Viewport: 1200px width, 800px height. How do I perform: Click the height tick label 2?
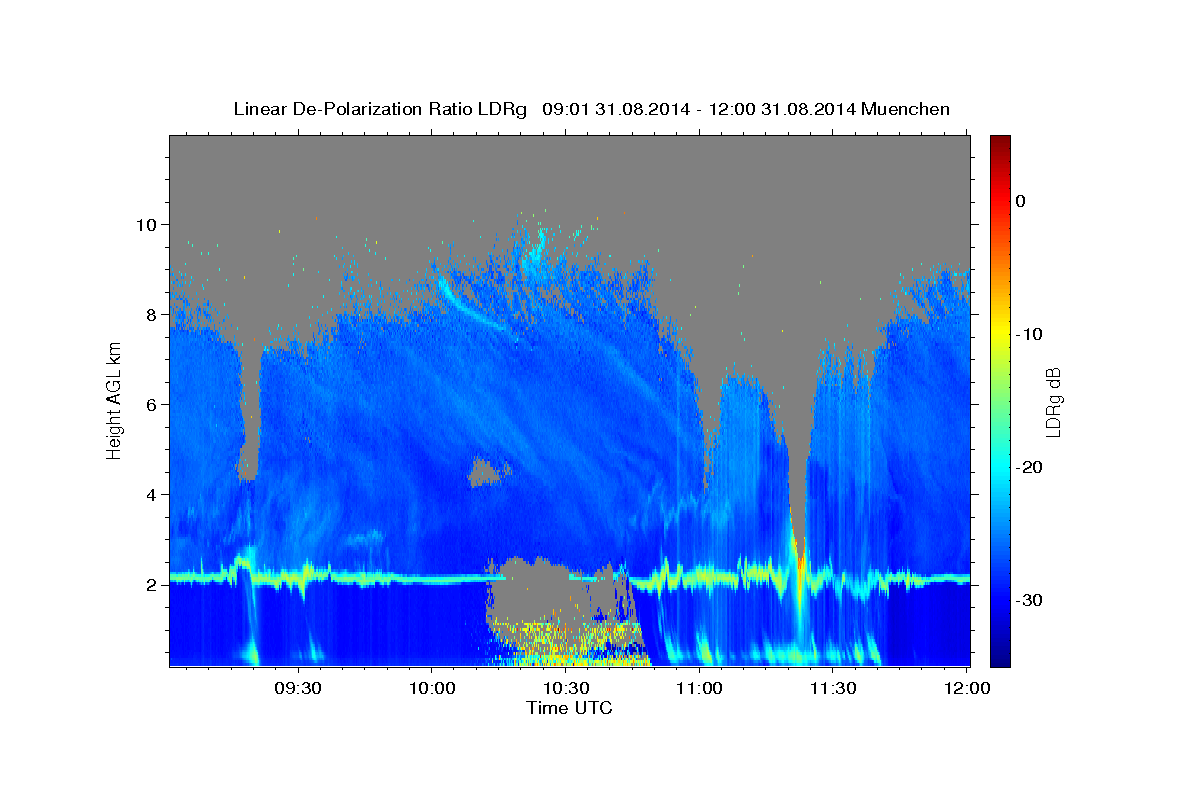coord(152,584)
